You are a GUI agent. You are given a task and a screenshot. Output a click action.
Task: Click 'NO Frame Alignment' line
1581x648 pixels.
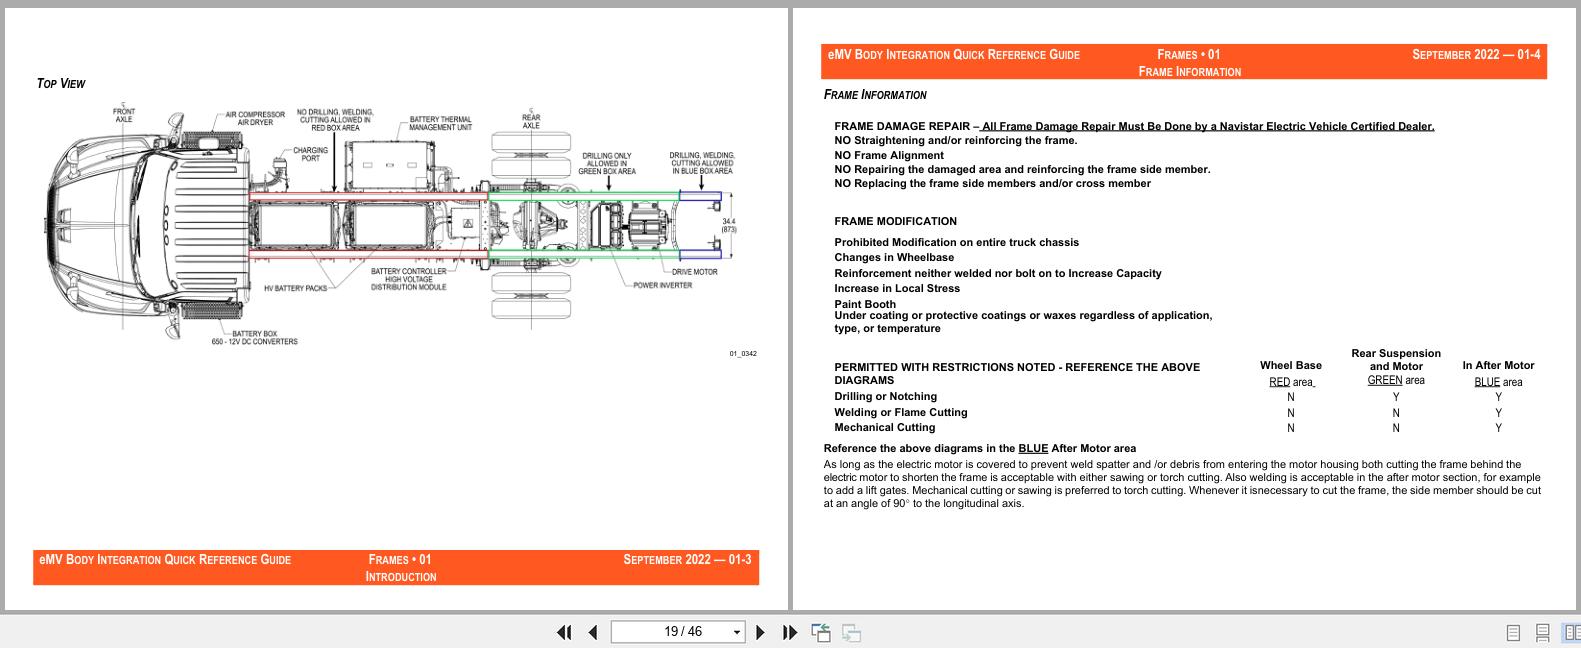(x=889, y=155)
